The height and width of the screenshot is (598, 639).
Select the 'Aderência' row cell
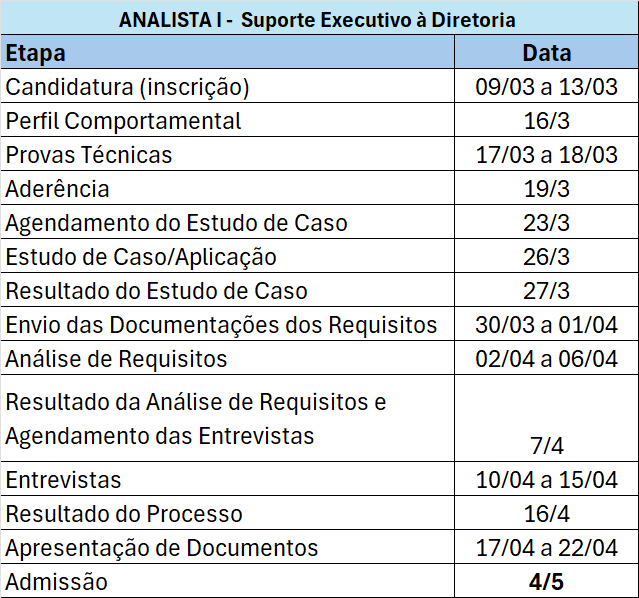point(58,189)
